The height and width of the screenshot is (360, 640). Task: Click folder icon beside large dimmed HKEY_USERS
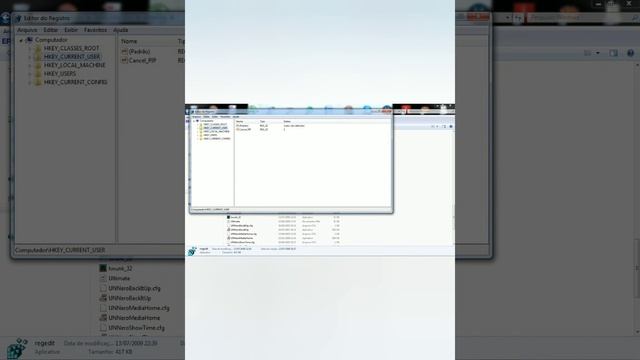[38, 73]
